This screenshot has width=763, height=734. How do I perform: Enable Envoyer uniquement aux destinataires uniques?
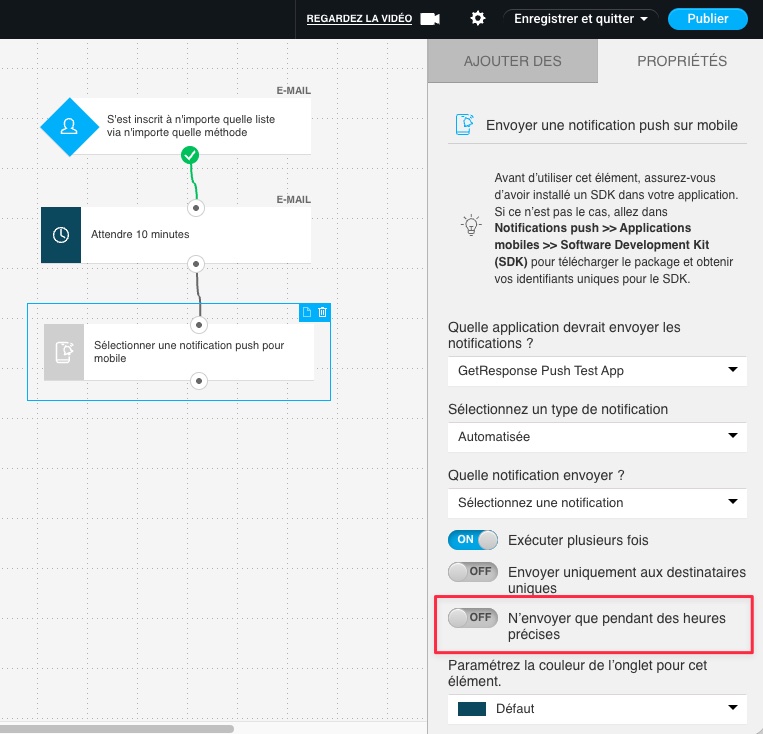point(473,571)
